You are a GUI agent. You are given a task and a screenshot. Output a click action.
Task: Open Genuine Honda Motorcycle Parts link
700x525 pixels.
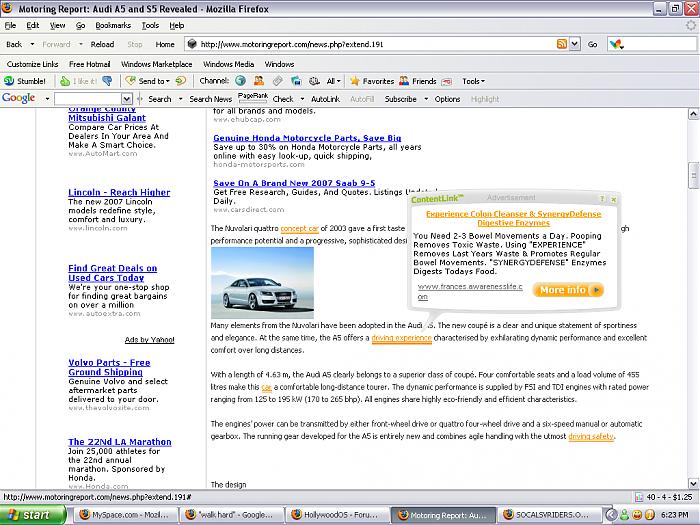tap(307, 138)
